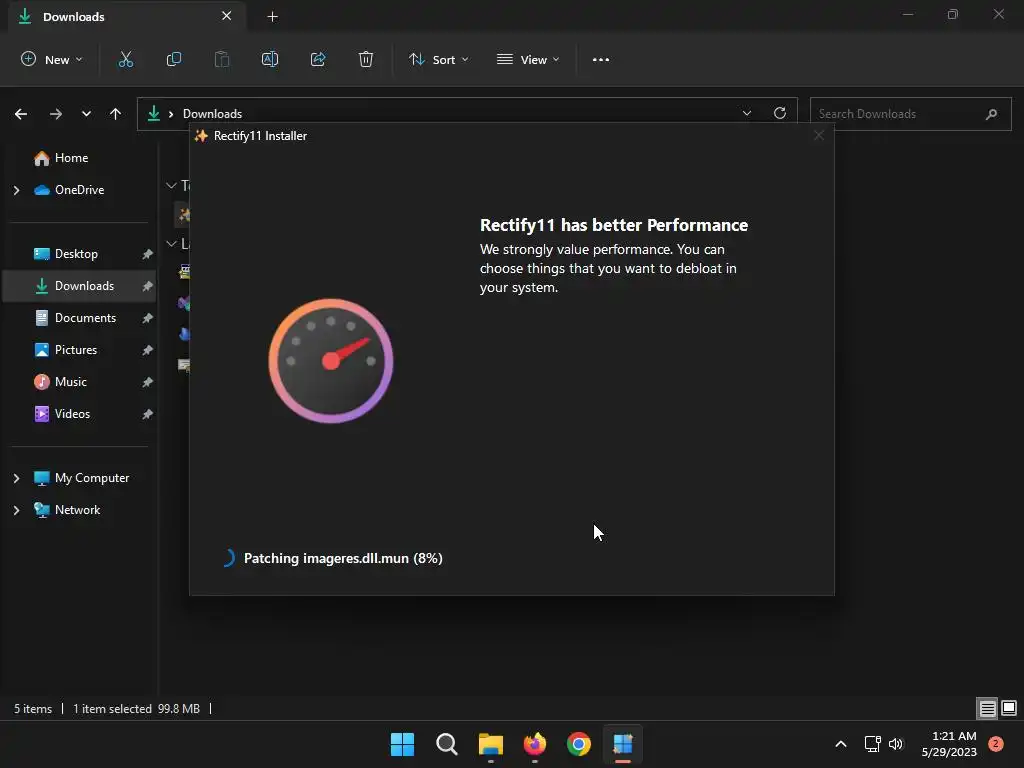This screenshot has width=1024, height=768.
Task: Open the View dropdown menu
Action: pos(528,59)
